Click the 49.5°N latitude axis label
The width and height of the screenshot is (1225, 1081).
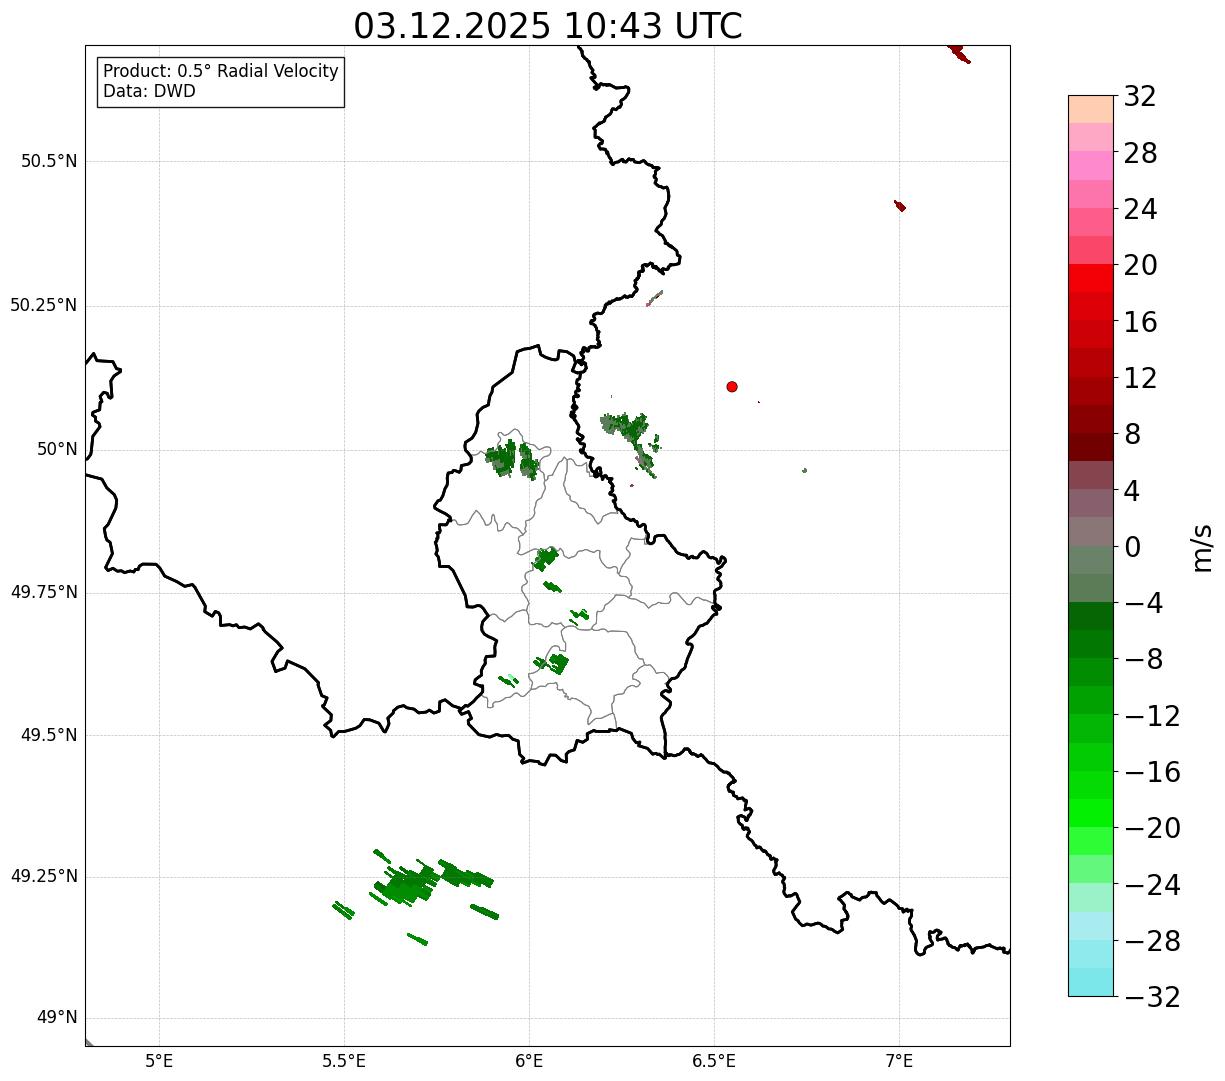tap(49, 735)
